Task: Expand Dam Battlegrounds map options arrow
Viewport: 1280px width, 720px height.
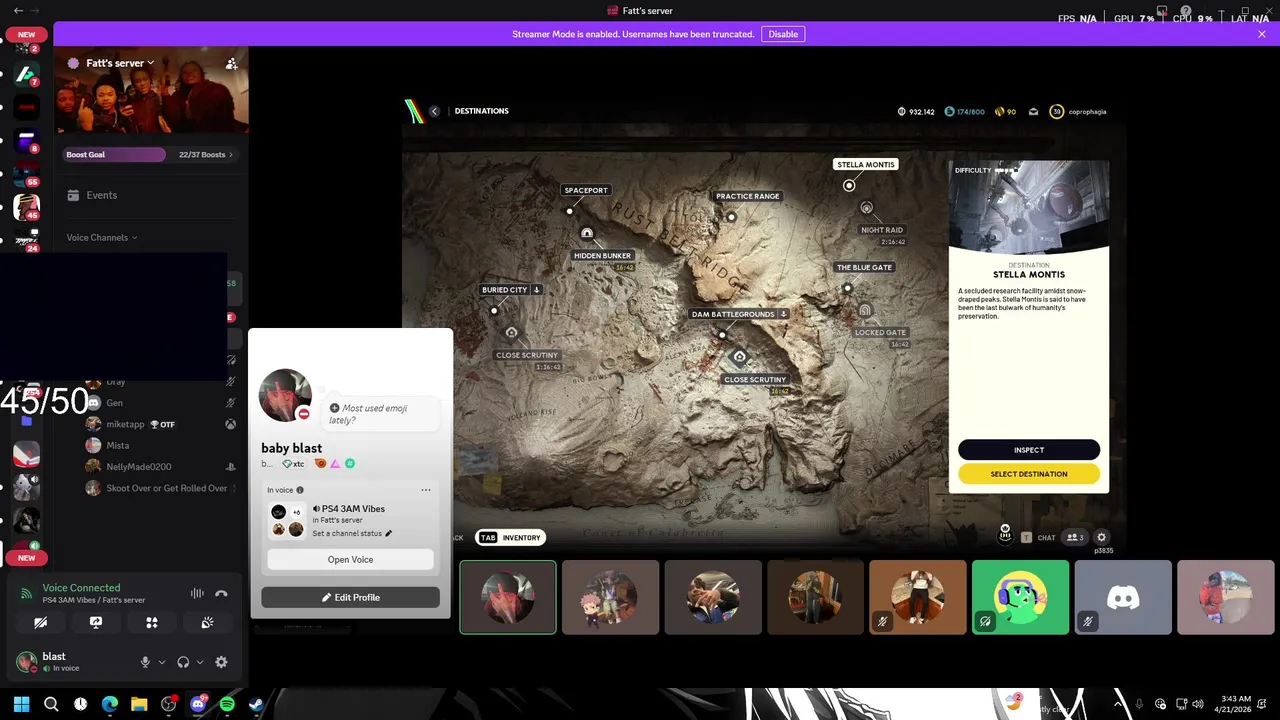Action: pos(783,314)
